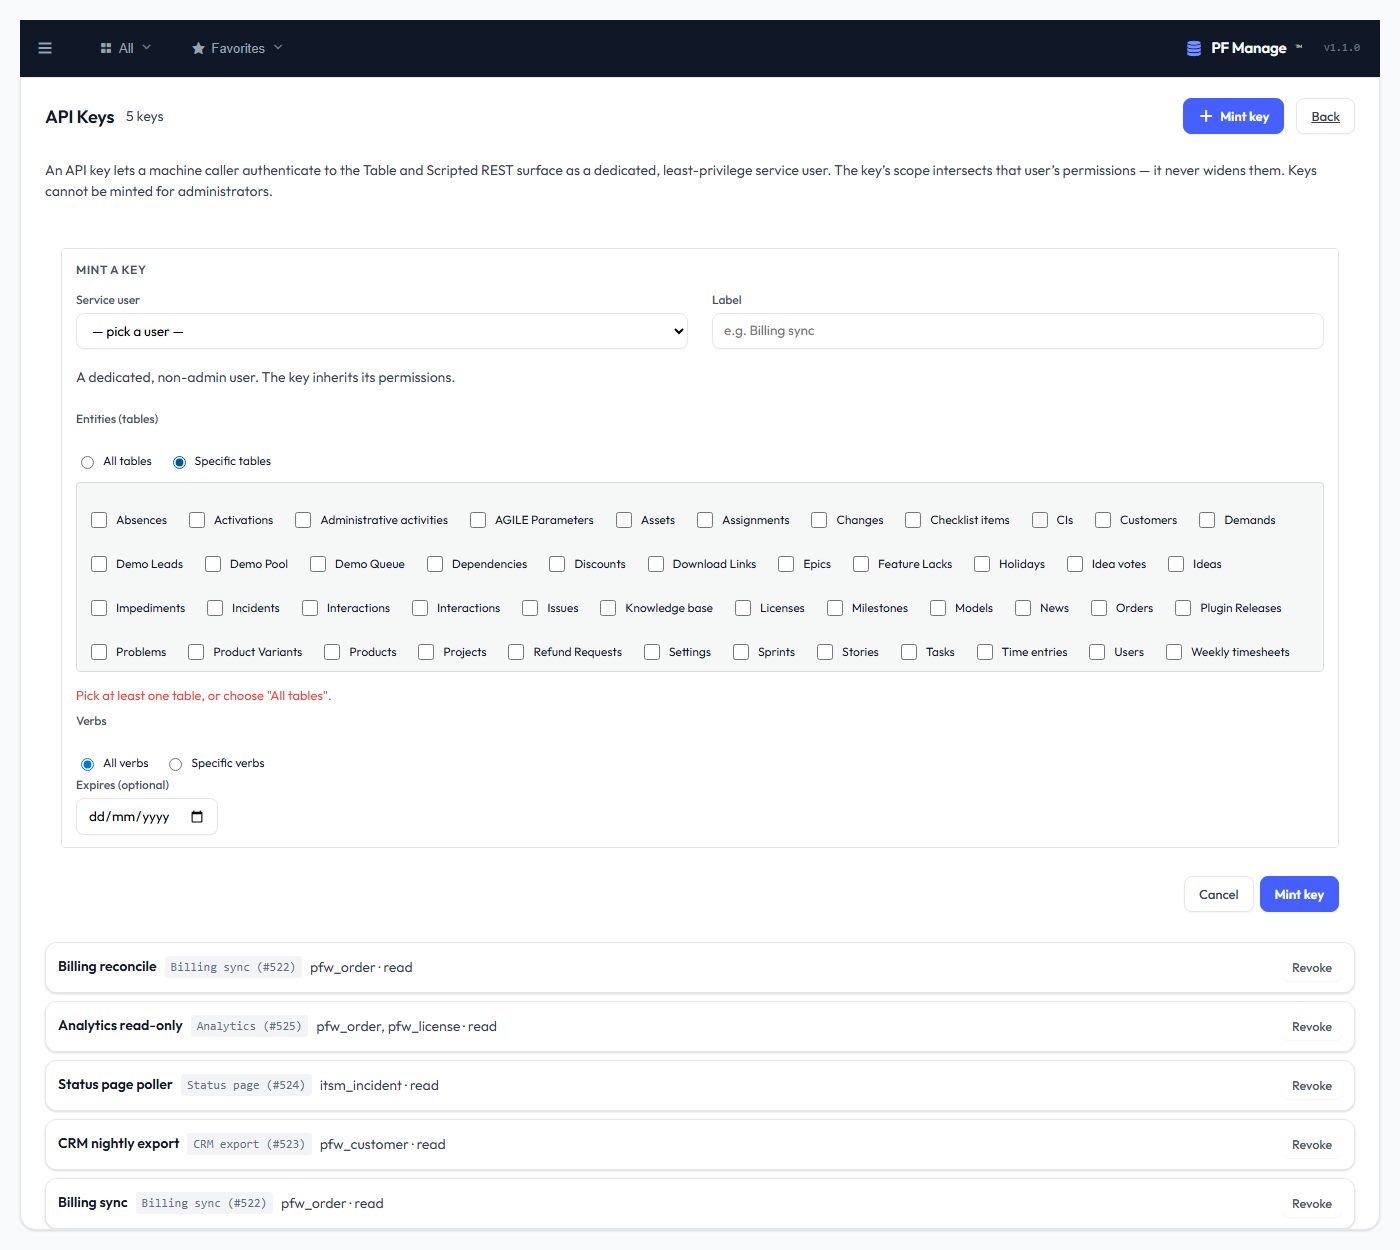Tick the Users checkbox
Image resolution: width=1400 pixels, height=1250 pixels.
click(1097, 652)
